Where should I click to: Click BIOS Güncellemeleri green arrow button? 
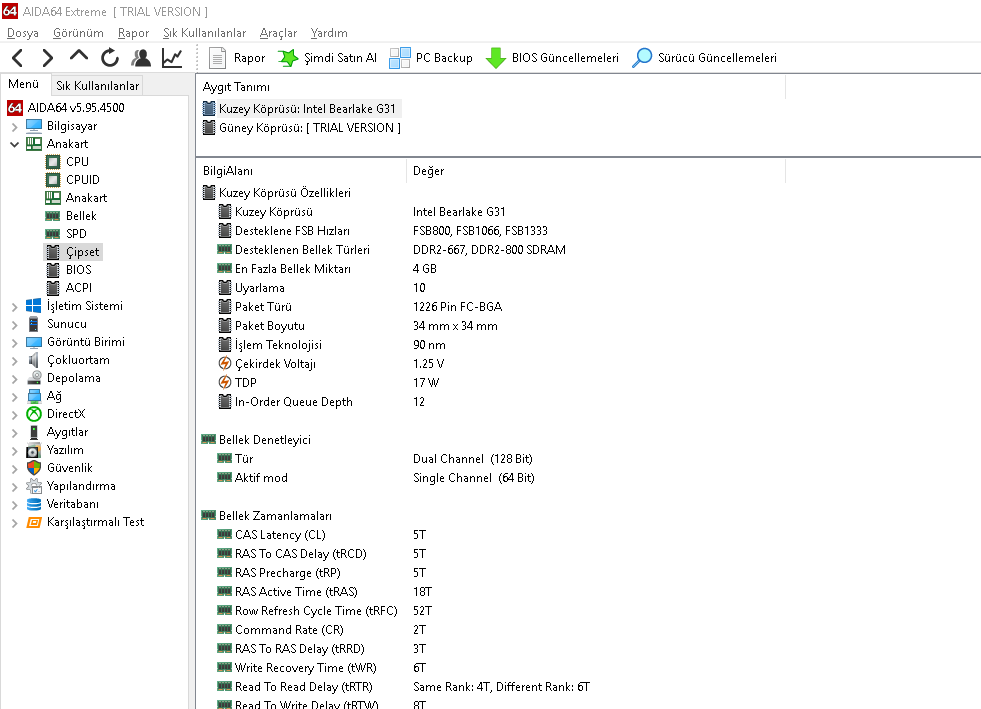[552, 58]
